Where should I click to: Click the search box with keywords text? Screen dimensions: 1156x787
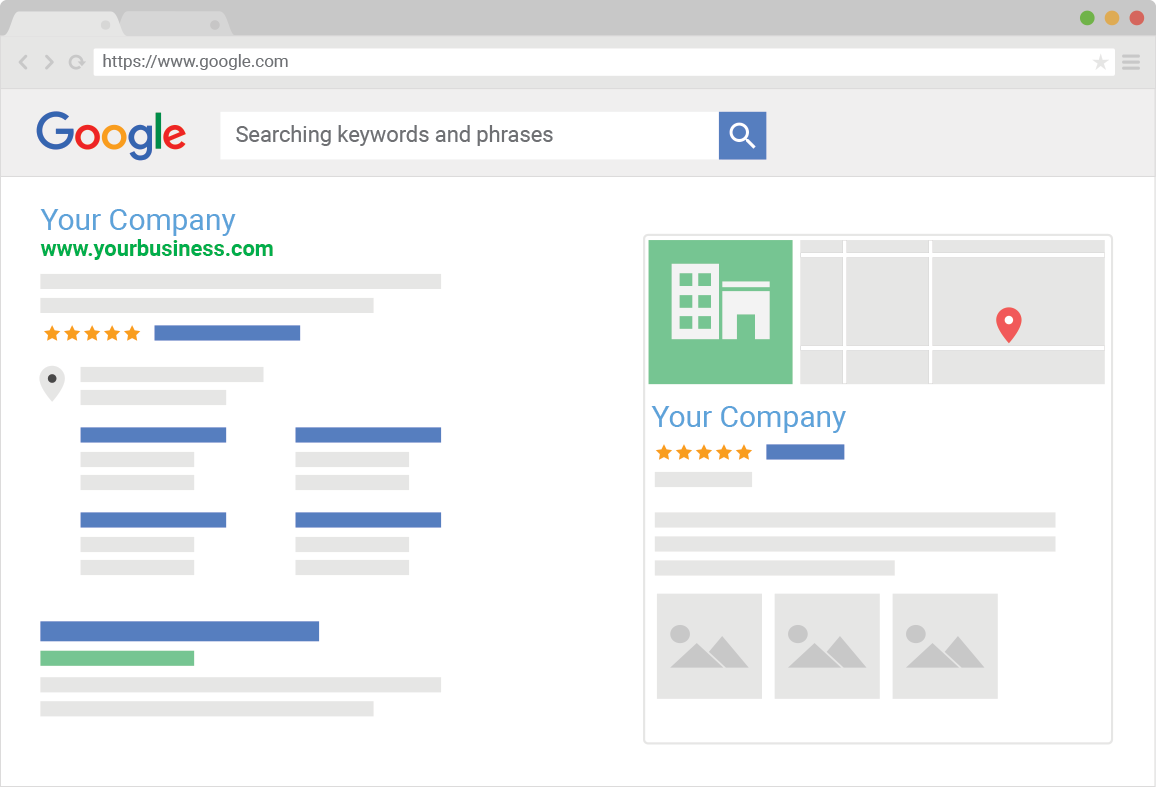[469, 135]
